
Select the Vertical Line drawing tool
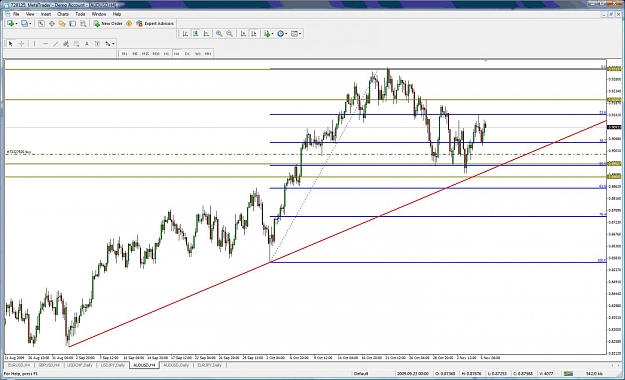click(34, 44)
